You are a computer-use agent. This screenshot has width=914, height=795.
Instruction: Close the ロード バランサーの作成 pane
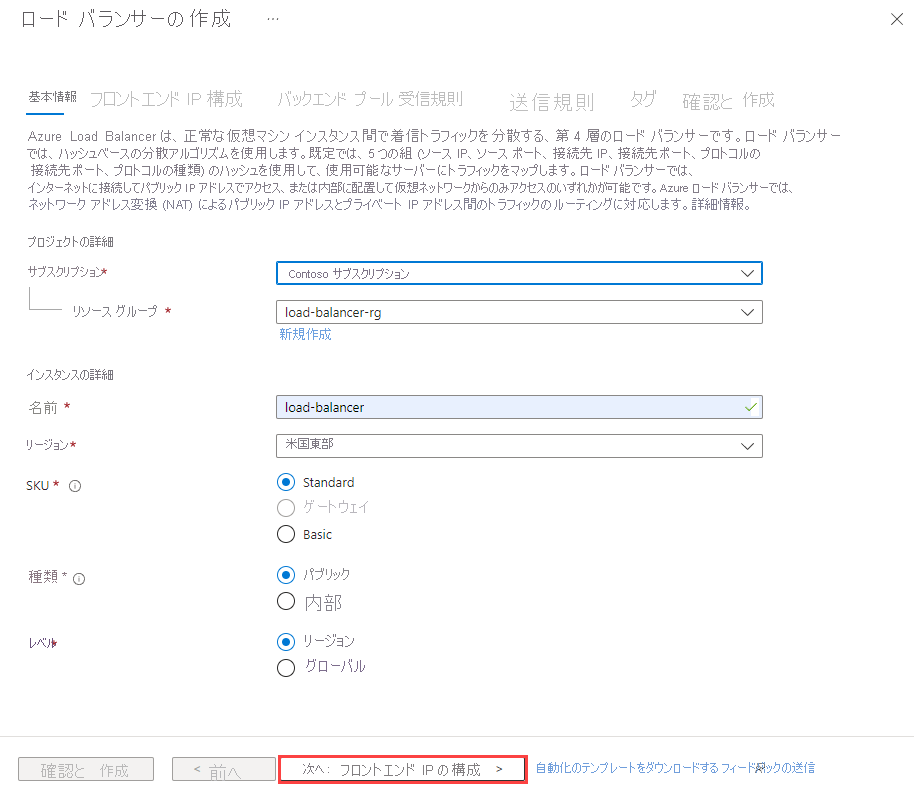click(x=897, y=19)
